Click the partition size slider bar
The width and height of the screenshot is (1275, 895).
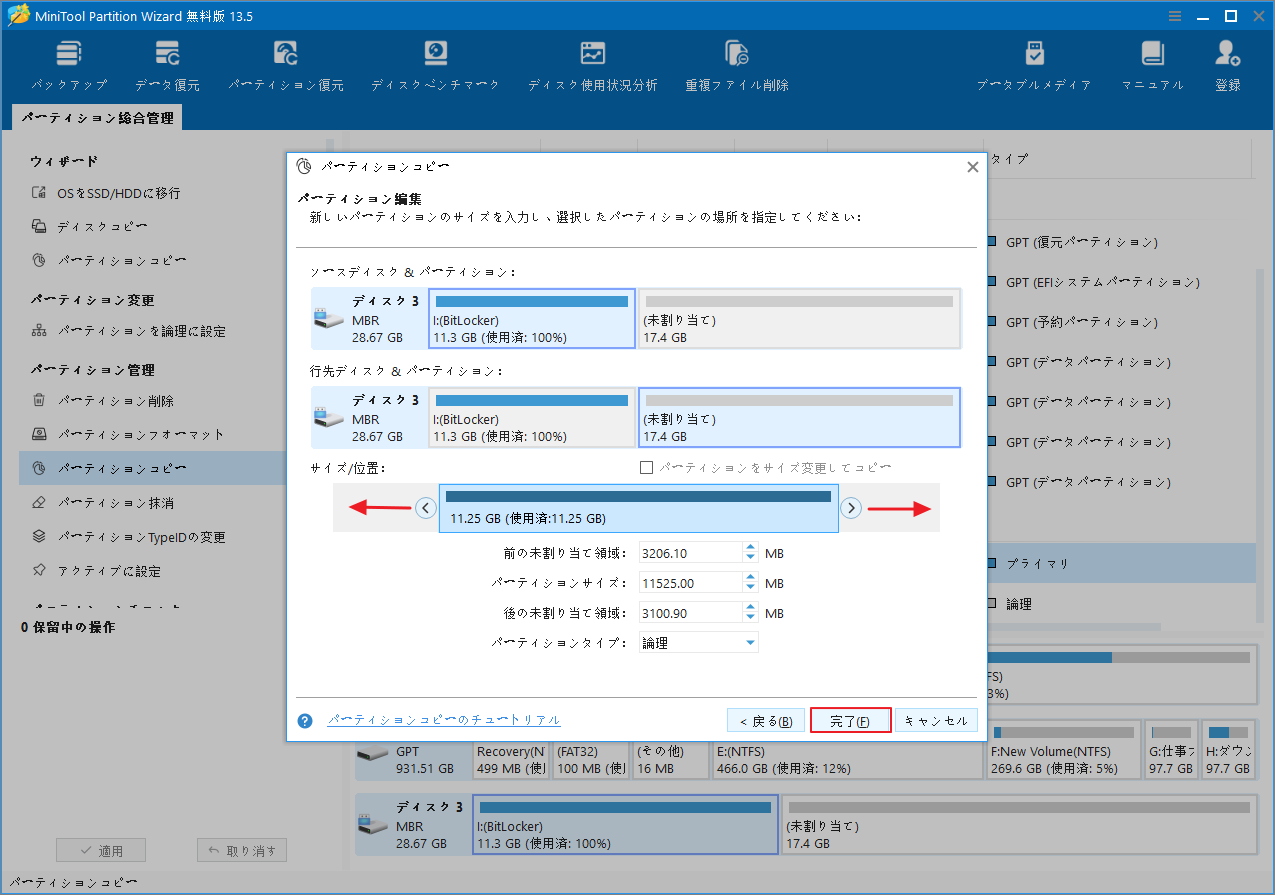(638, 507)
